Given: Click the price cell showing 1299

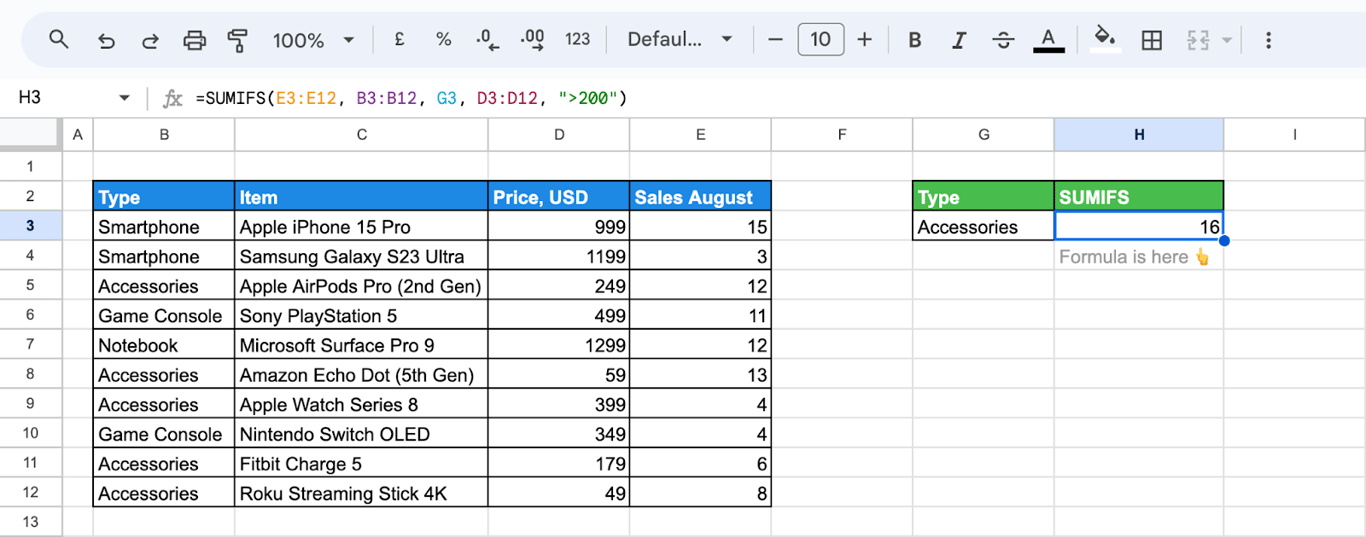Looking at the screenshot, I should [559, 345].
